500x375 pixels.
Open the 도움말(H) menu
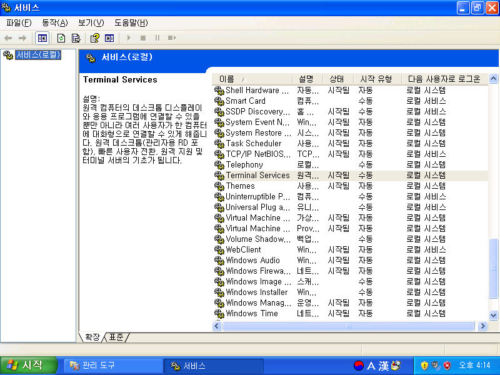(x=131, y=23)
